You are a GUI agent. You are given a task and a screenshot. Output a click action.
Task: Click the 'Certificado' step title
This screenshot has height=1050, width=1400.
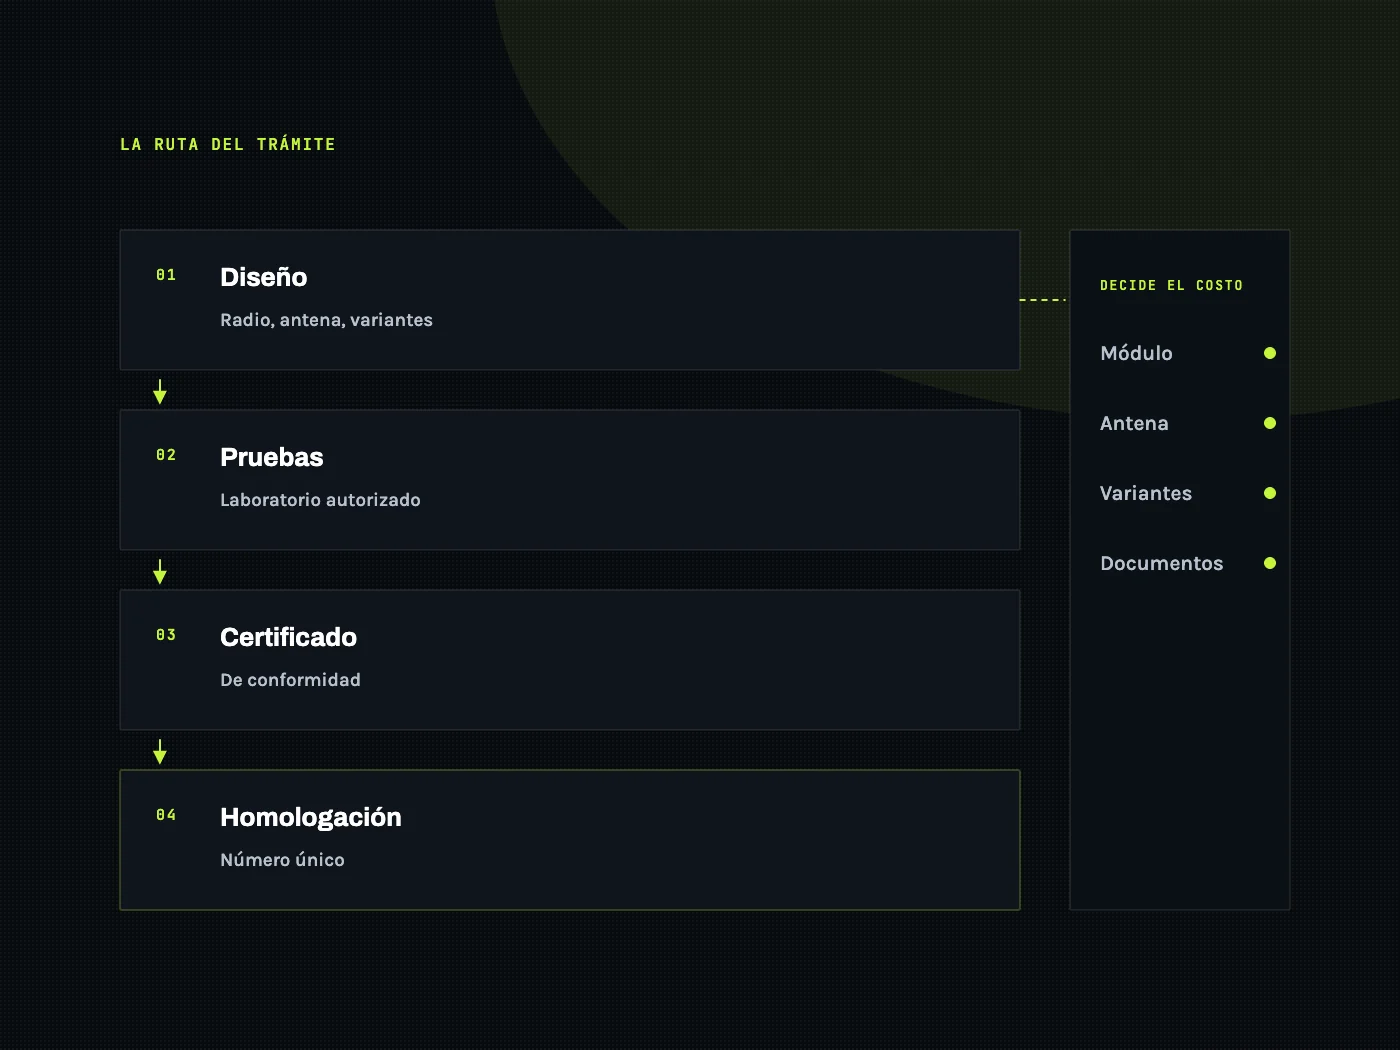(x=288, y=637)
